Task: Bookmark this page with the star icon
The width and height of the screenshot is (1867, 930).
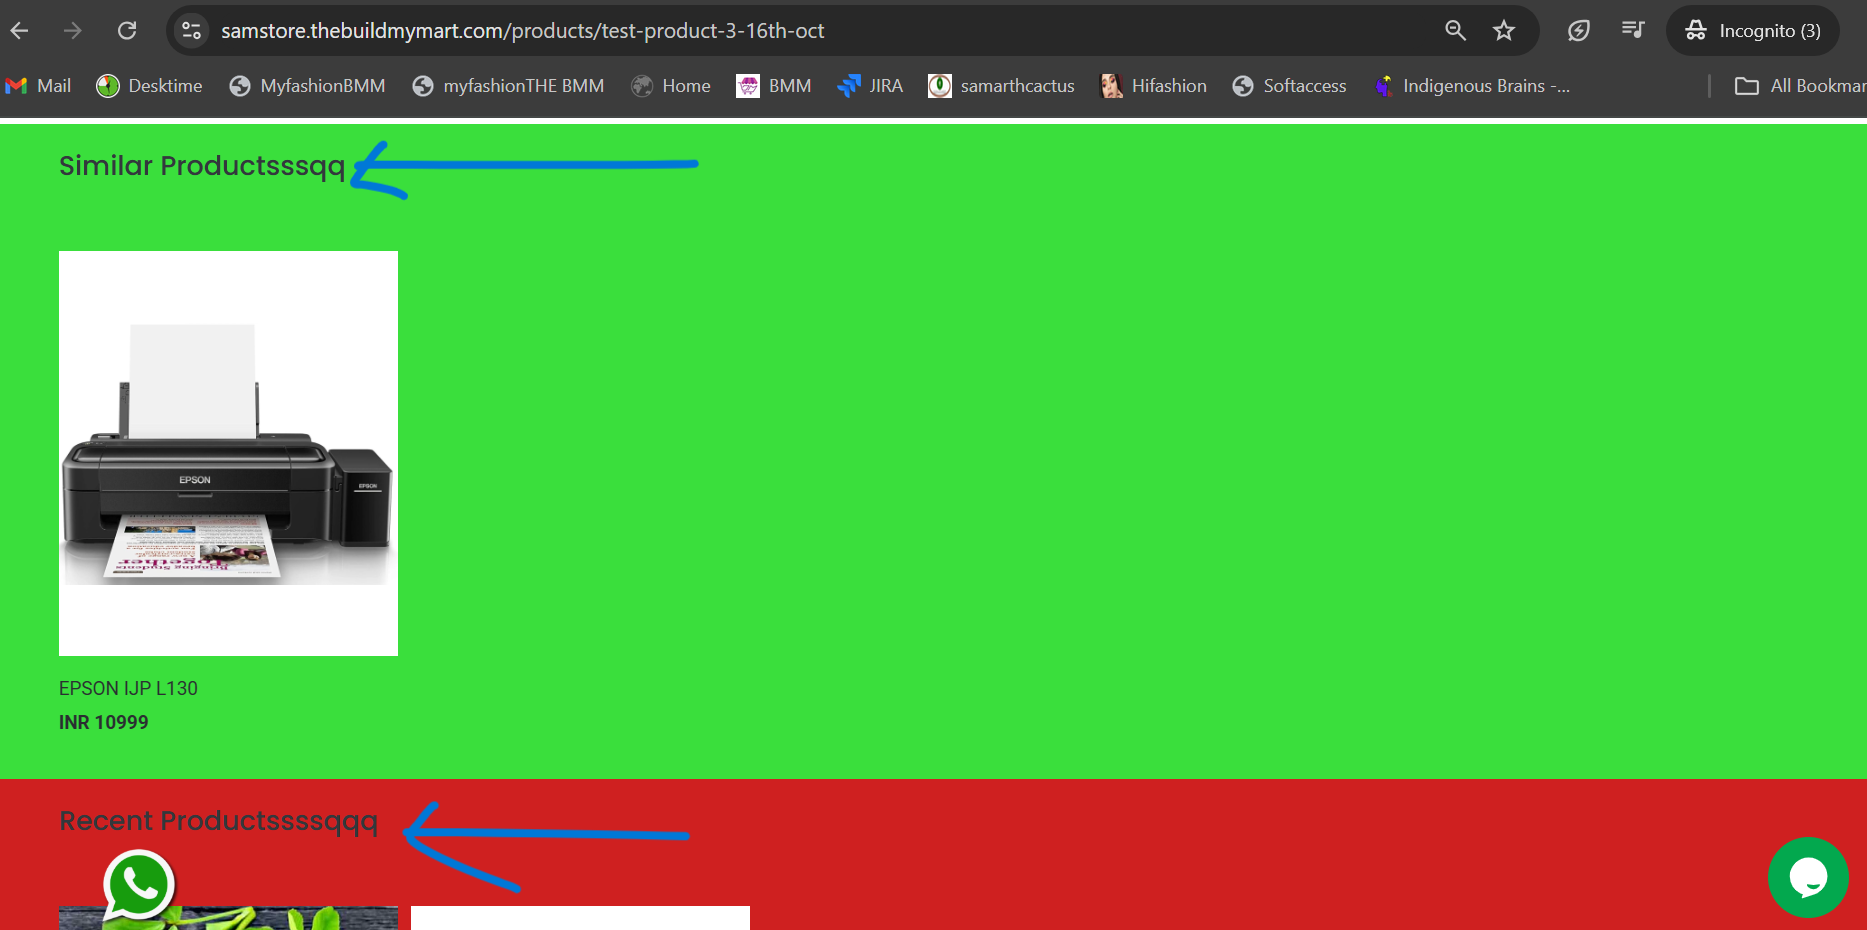Action: tap(1504, 31)
